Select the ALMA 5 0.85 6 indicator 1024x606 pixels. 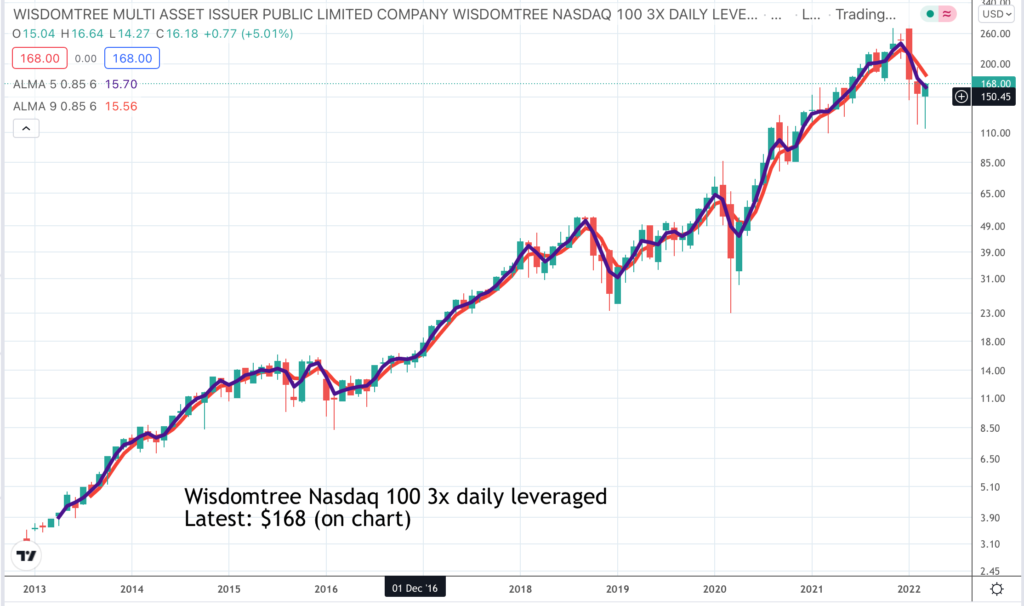[x=55, y=84]
